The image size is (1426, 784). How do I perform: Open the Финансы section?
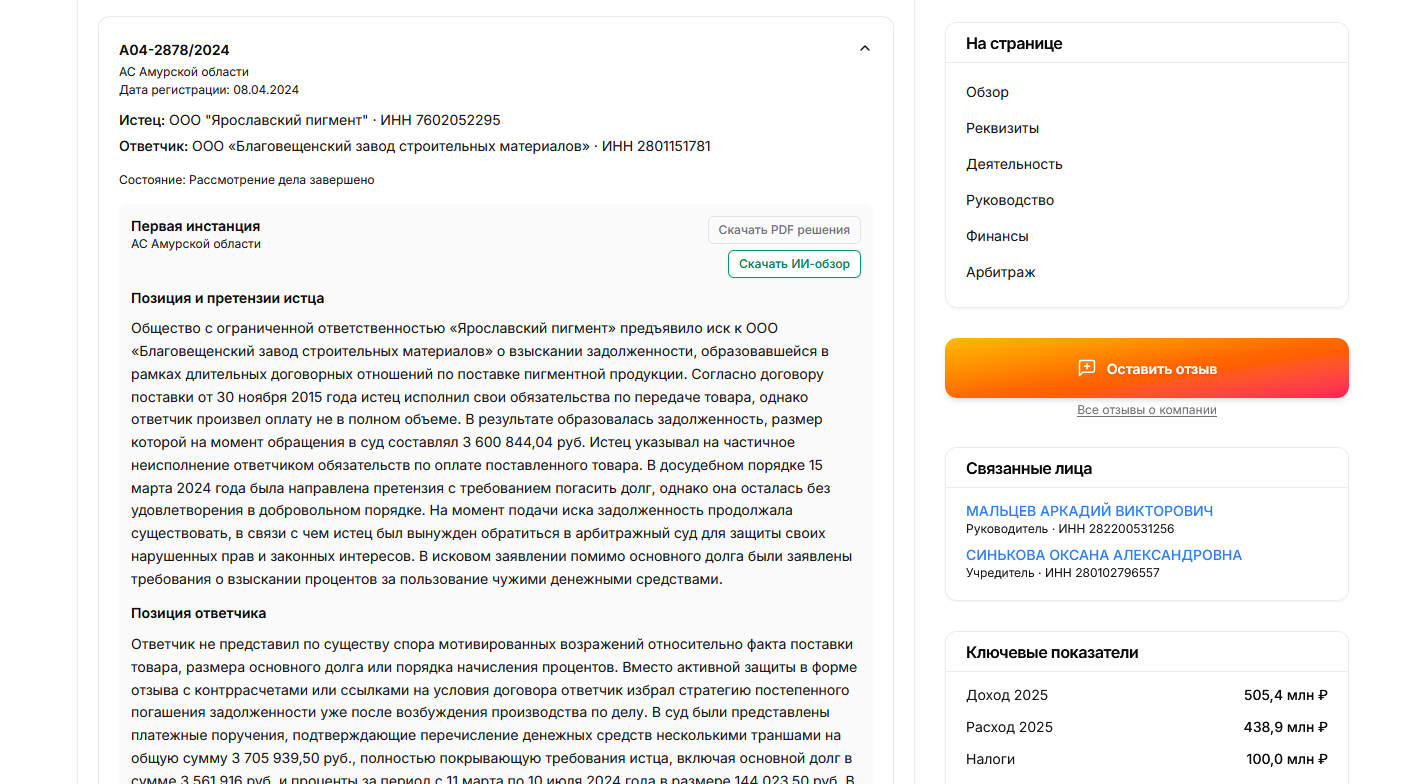997,236
